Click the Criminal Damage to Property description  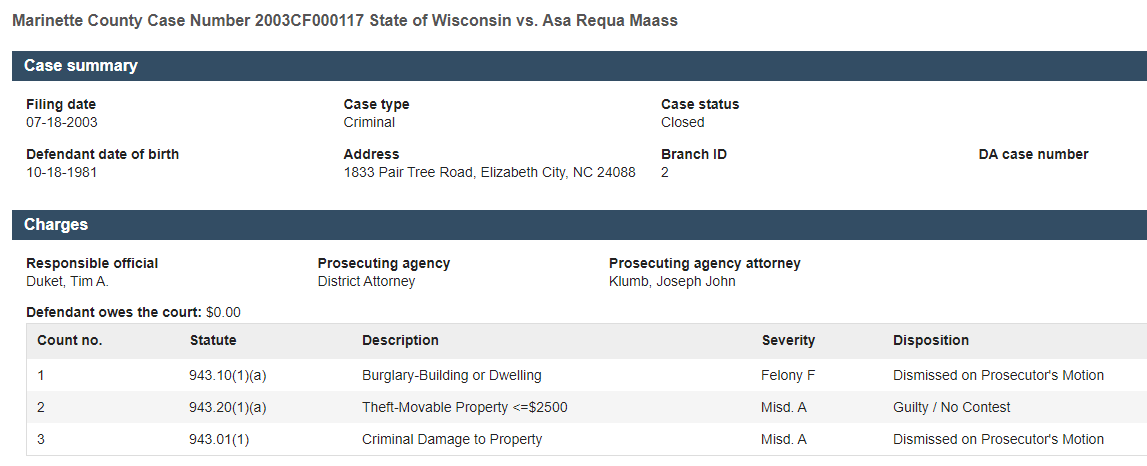pyautogui.click(x=452, y=440)
